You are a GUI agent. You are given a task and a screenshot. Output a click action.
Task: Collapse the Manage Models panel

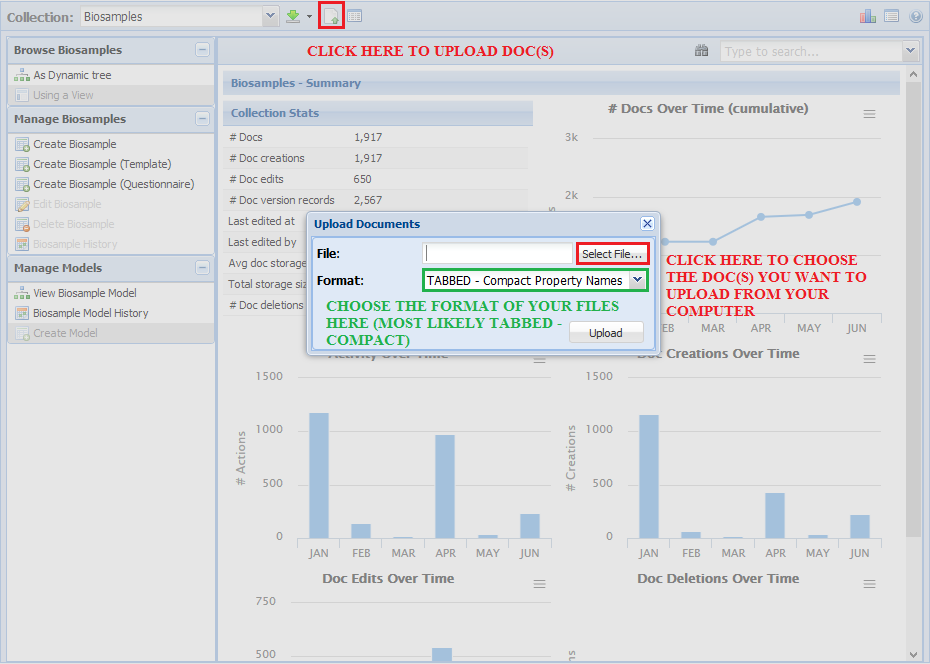tap(203, 268)
